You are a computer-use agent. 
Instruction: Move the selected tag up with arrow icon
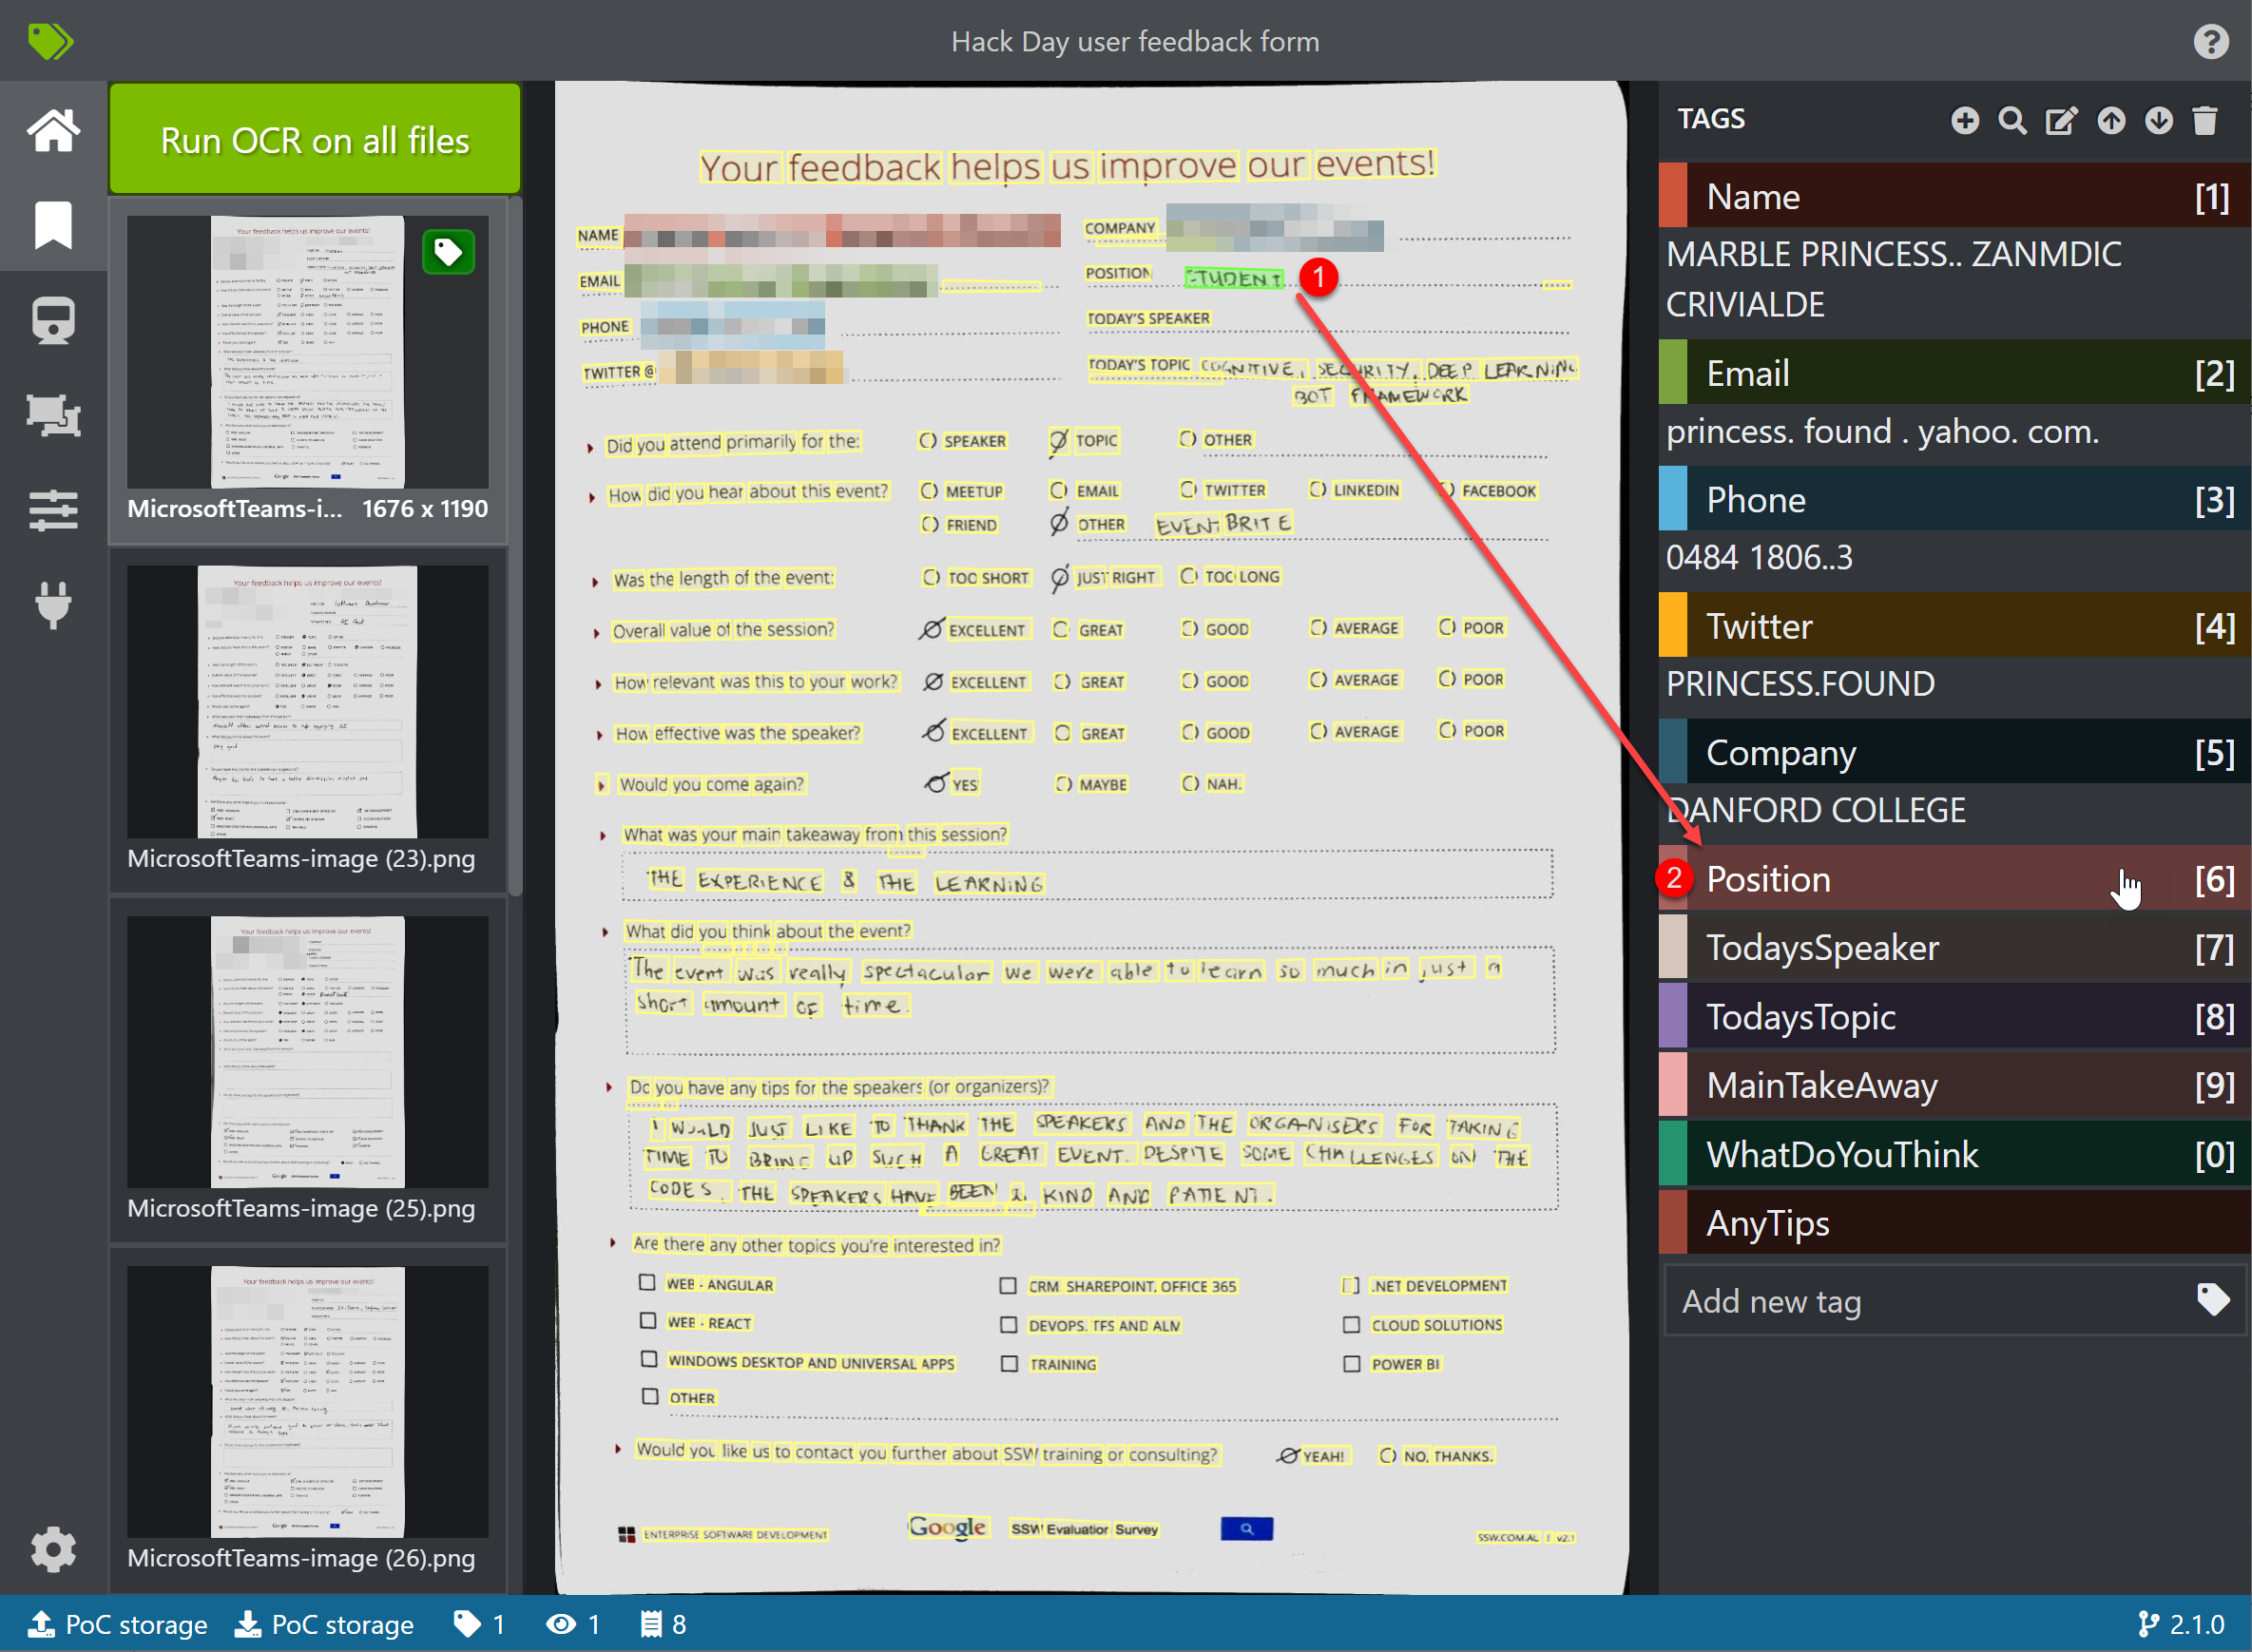pyautogui.click(x=2110, y=119)
